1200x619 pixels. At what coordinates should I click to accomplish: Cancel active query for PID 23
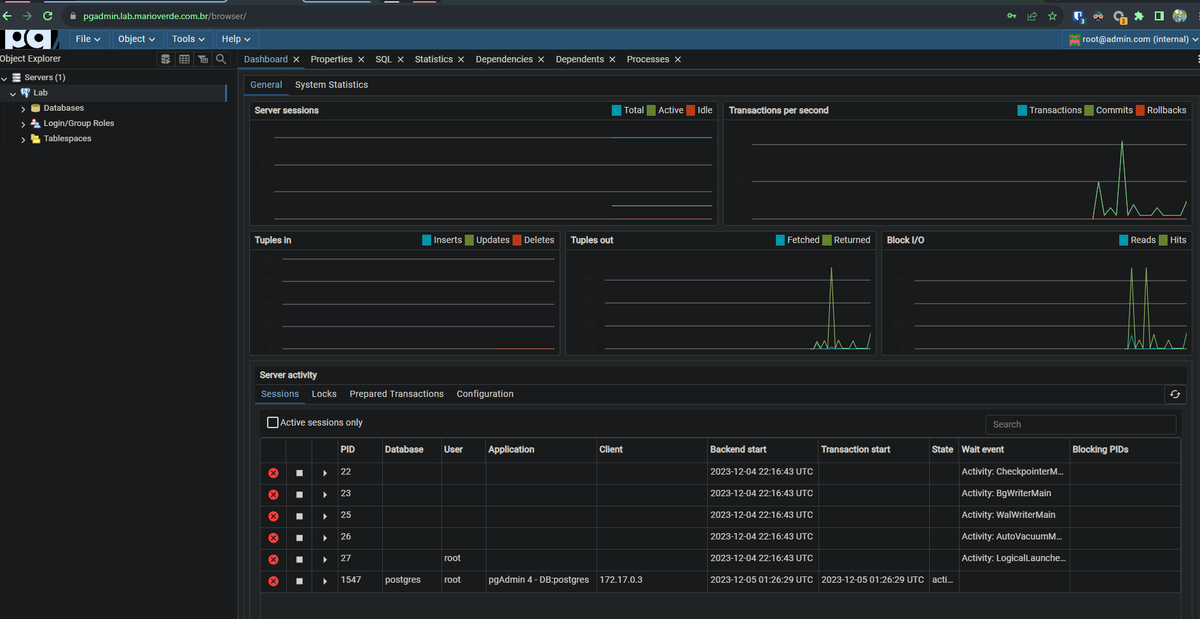pyautogui.click(x=299, y=494)
